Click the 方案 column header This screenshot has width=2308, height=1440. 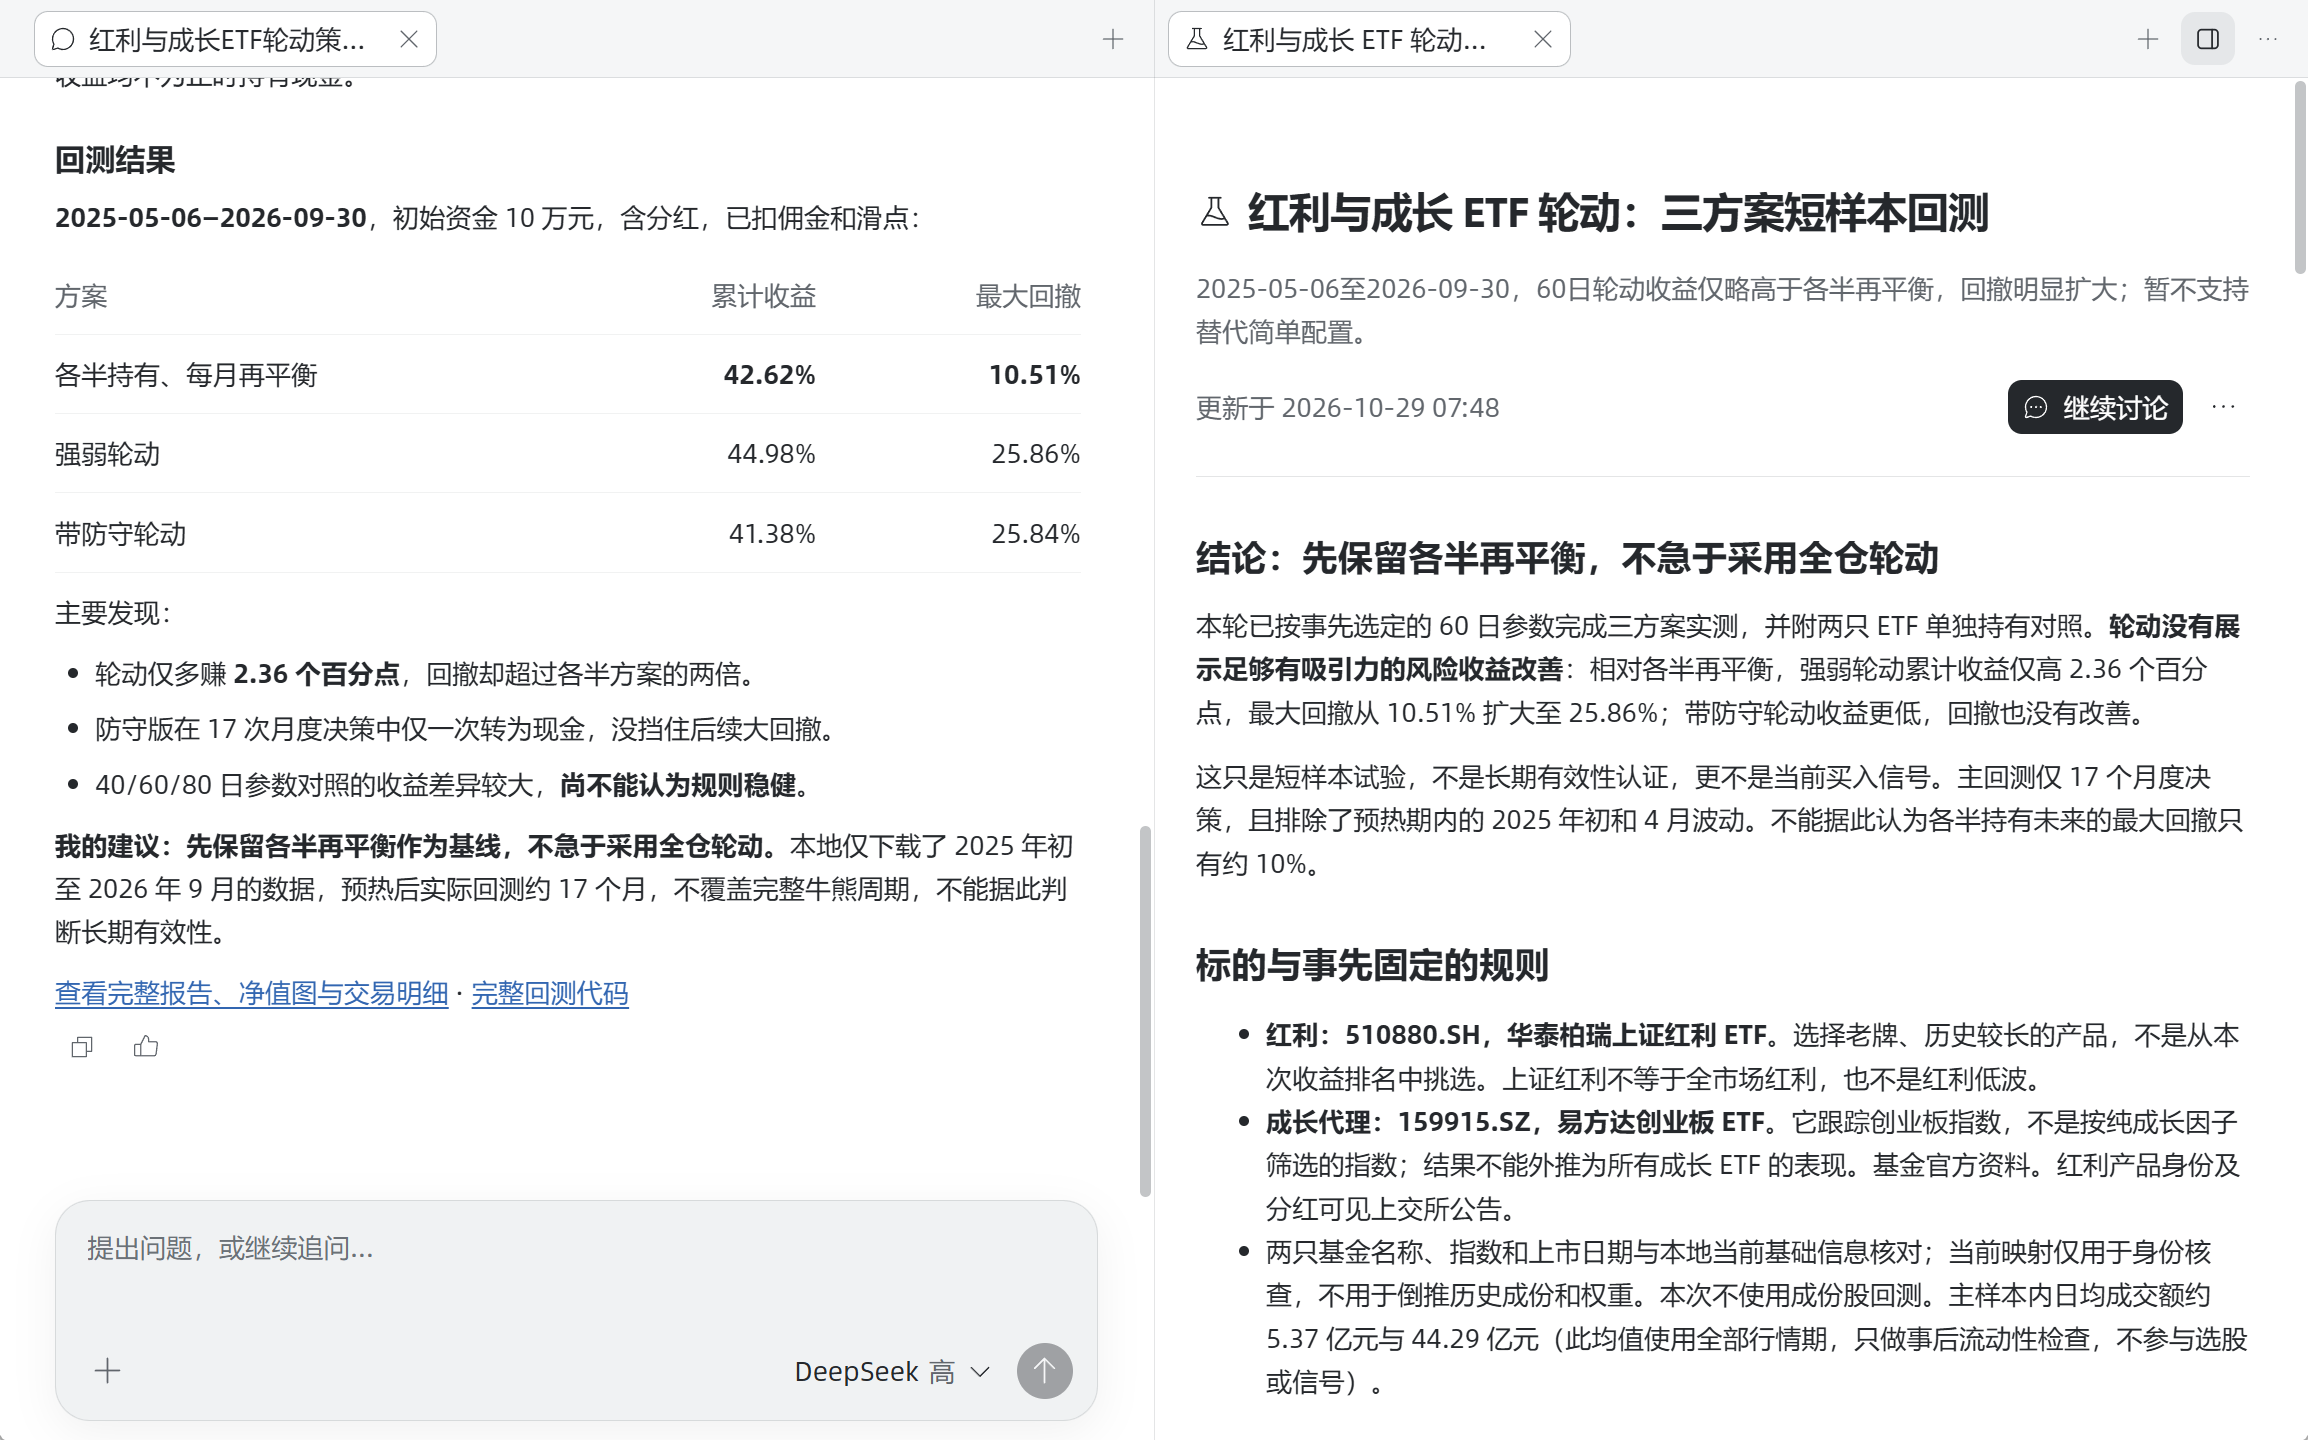(x=81, y=296)
